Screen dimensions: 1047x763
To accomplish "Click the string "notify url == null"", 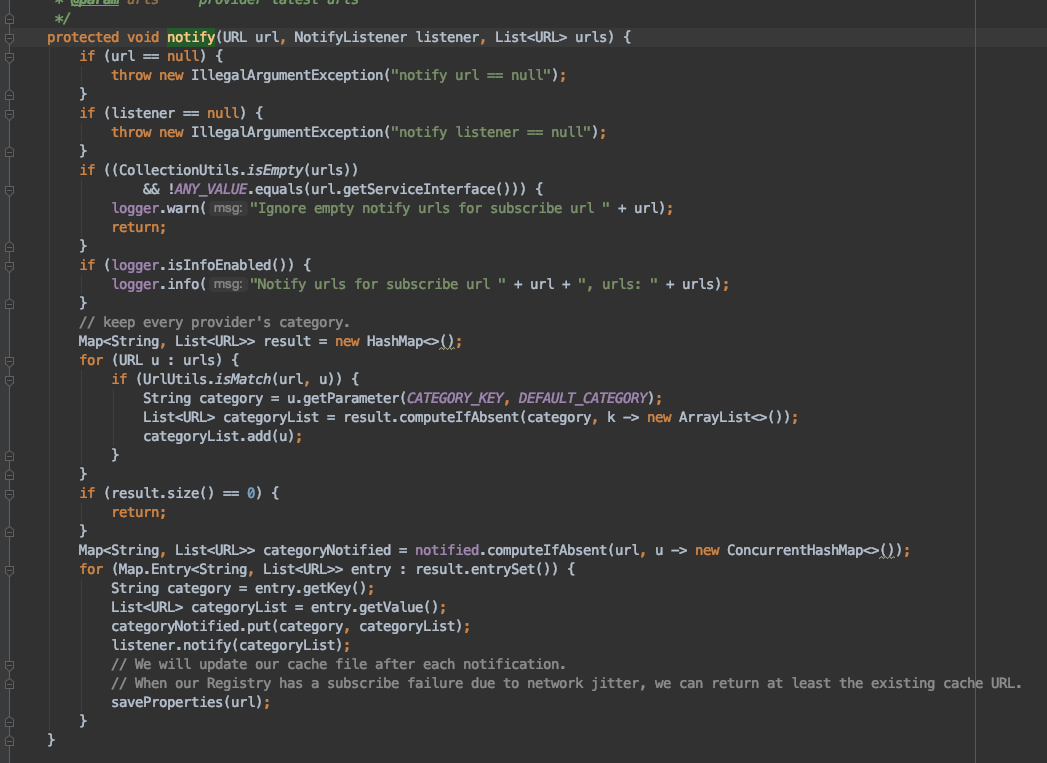I will pos(471,75).
